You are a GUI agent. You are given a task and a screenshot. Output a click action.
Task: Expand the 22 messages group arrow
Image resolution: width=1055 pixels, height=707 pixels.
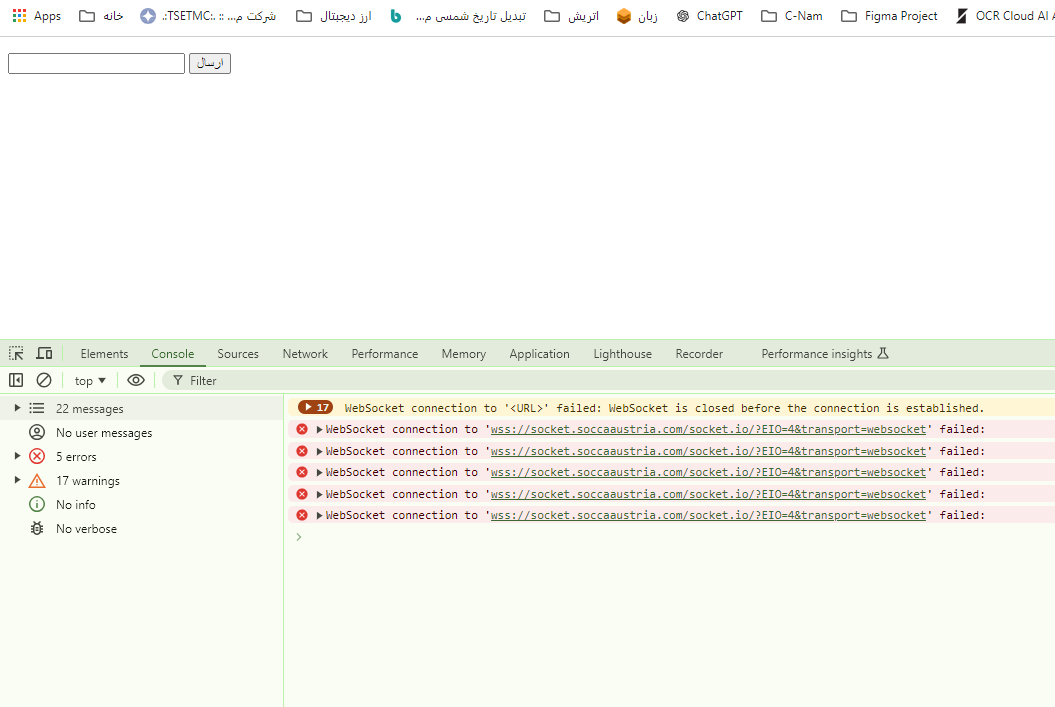(17, 408)
